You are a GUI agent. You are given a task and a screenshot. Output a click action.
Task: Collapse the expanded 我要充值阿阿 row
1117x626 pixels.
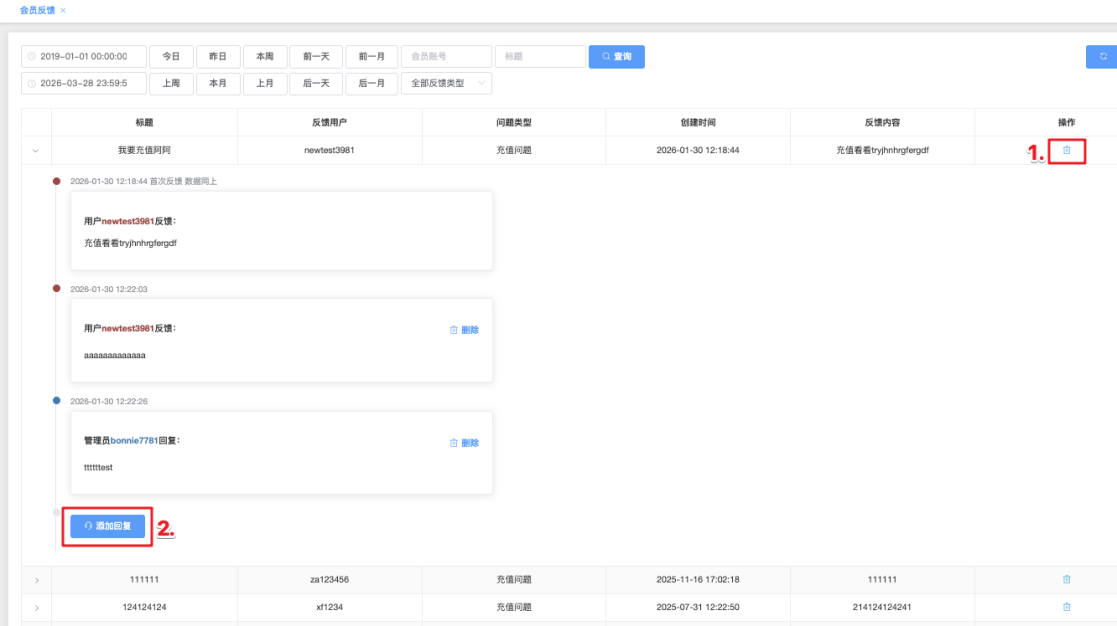36,151
